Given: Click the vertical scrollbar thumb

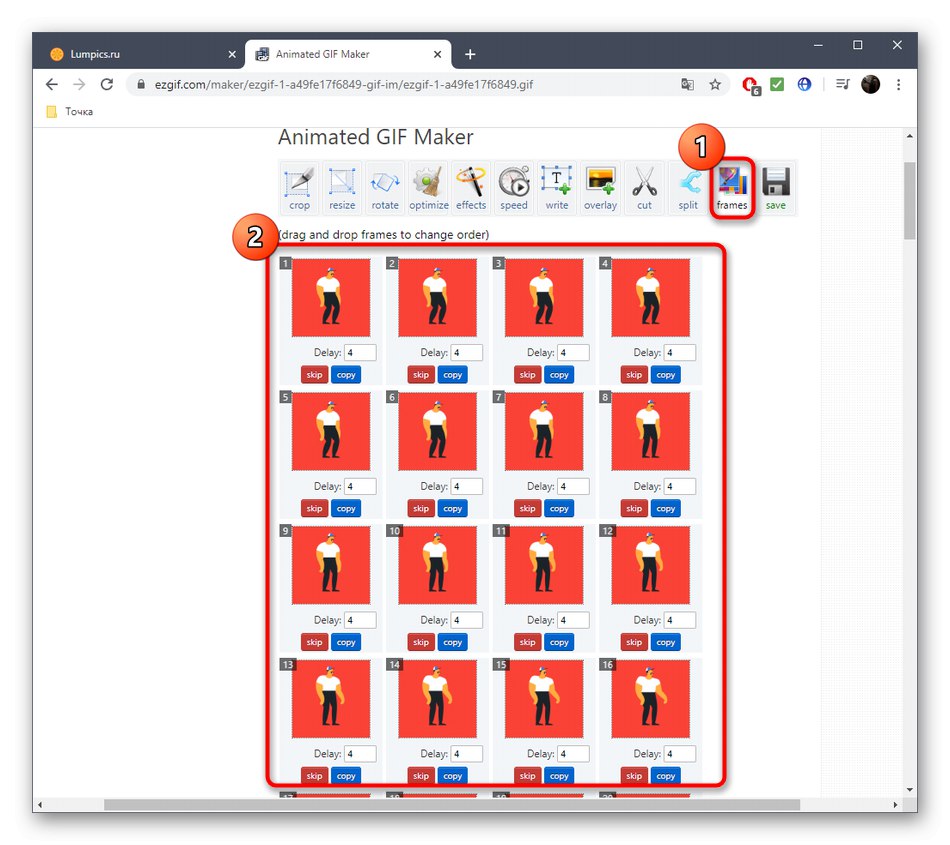Looking at the screenshot, I should pyautogui.click(x=909, y=201).
